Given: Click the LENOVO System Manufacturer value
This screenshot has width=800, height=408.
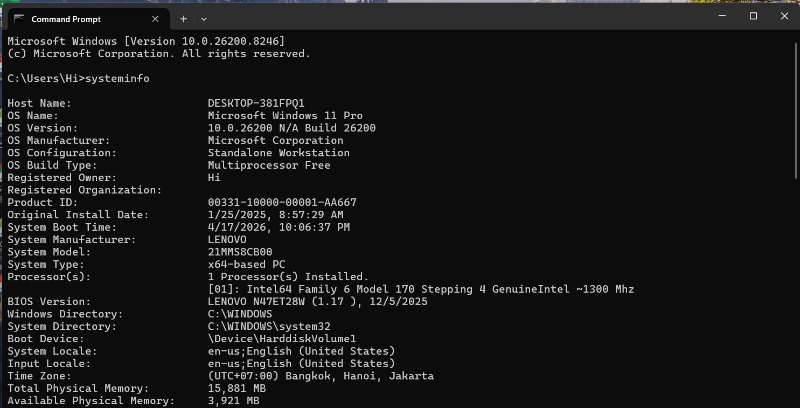Looking at the screenshot, I should 227,239.
